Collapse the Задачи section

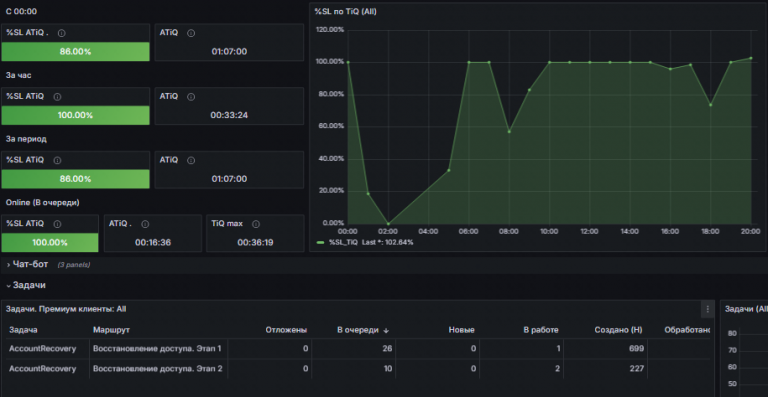click(26, 285)
